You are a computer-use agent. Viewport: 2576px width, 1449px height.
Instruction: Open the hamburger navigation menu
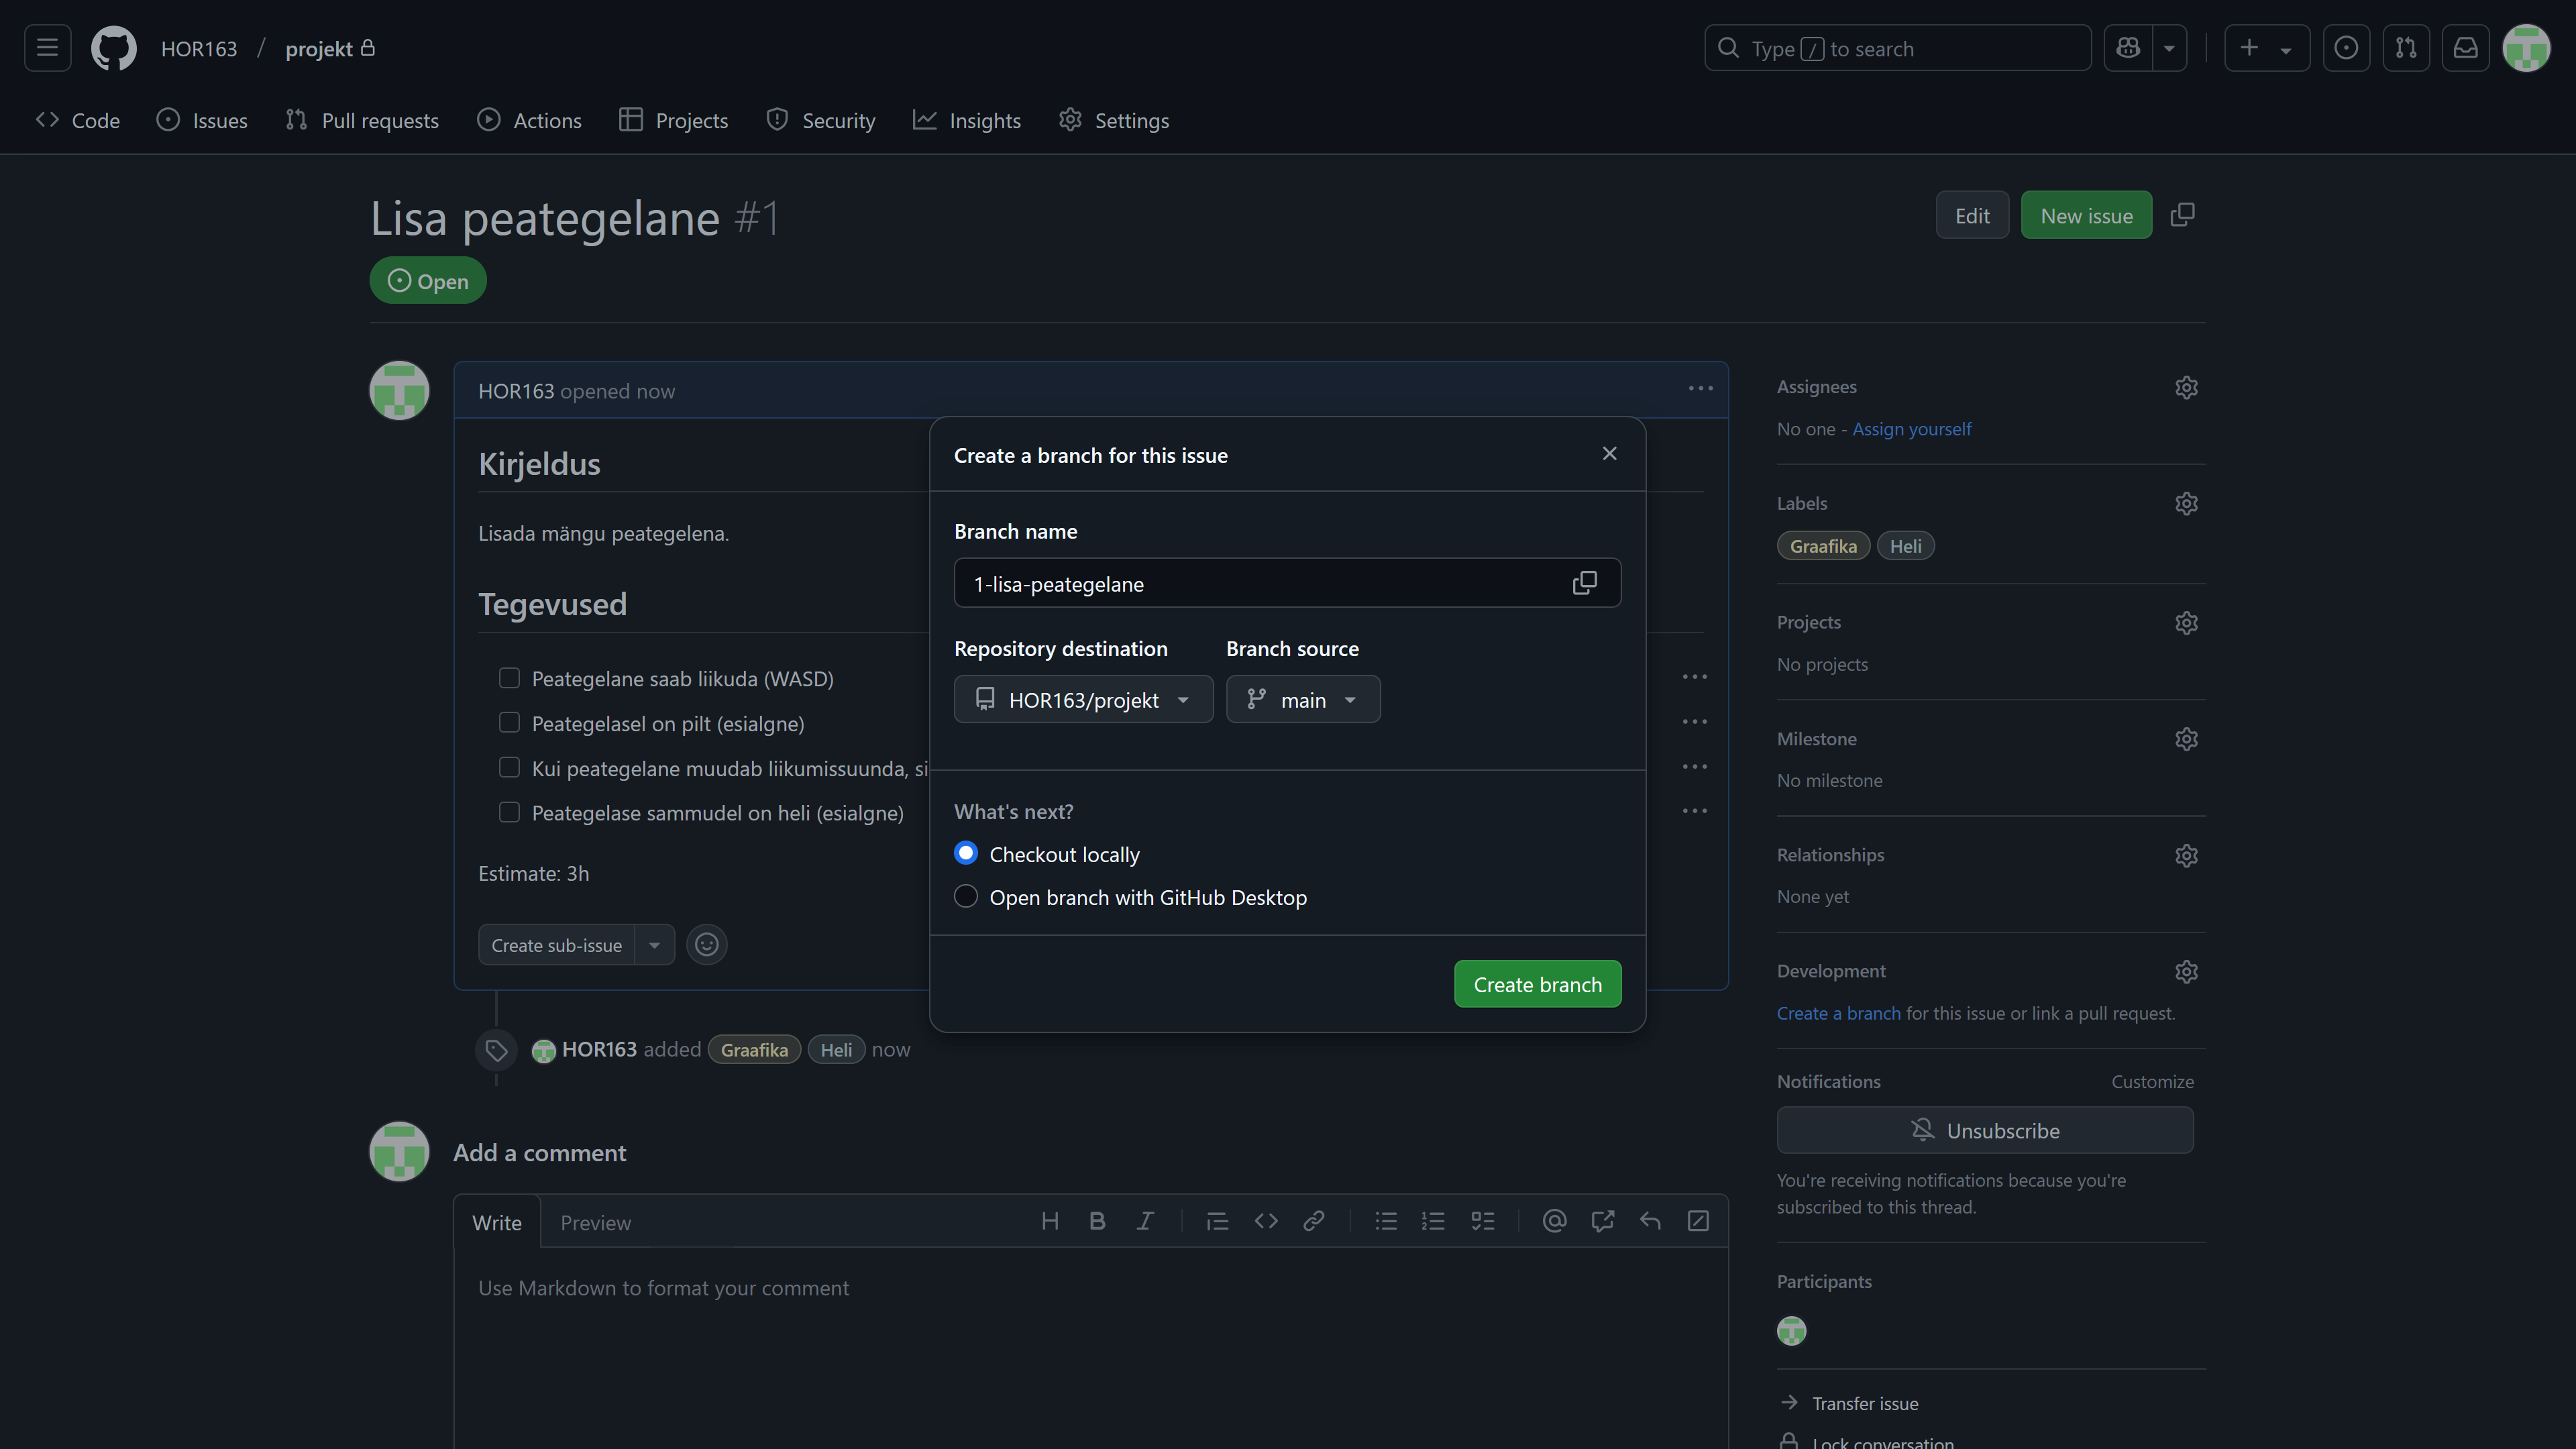[47, 48]
